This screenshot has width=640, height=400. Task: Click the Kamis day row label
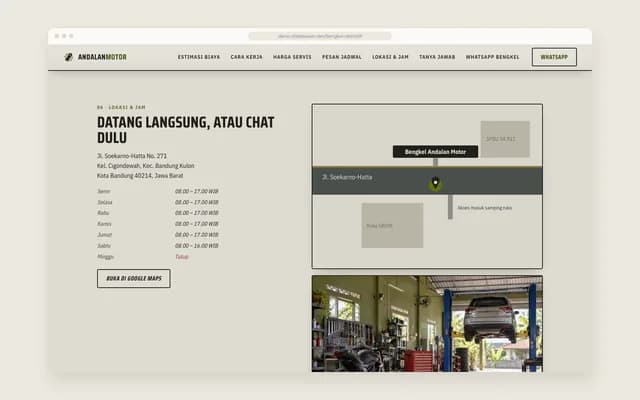pyautogui.click(x=104, y=224)
